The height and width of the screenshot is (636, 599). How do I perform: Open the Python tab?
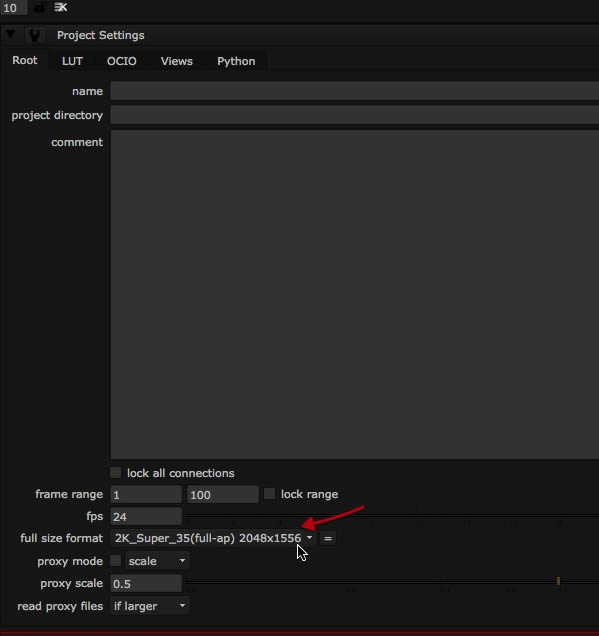236,61
